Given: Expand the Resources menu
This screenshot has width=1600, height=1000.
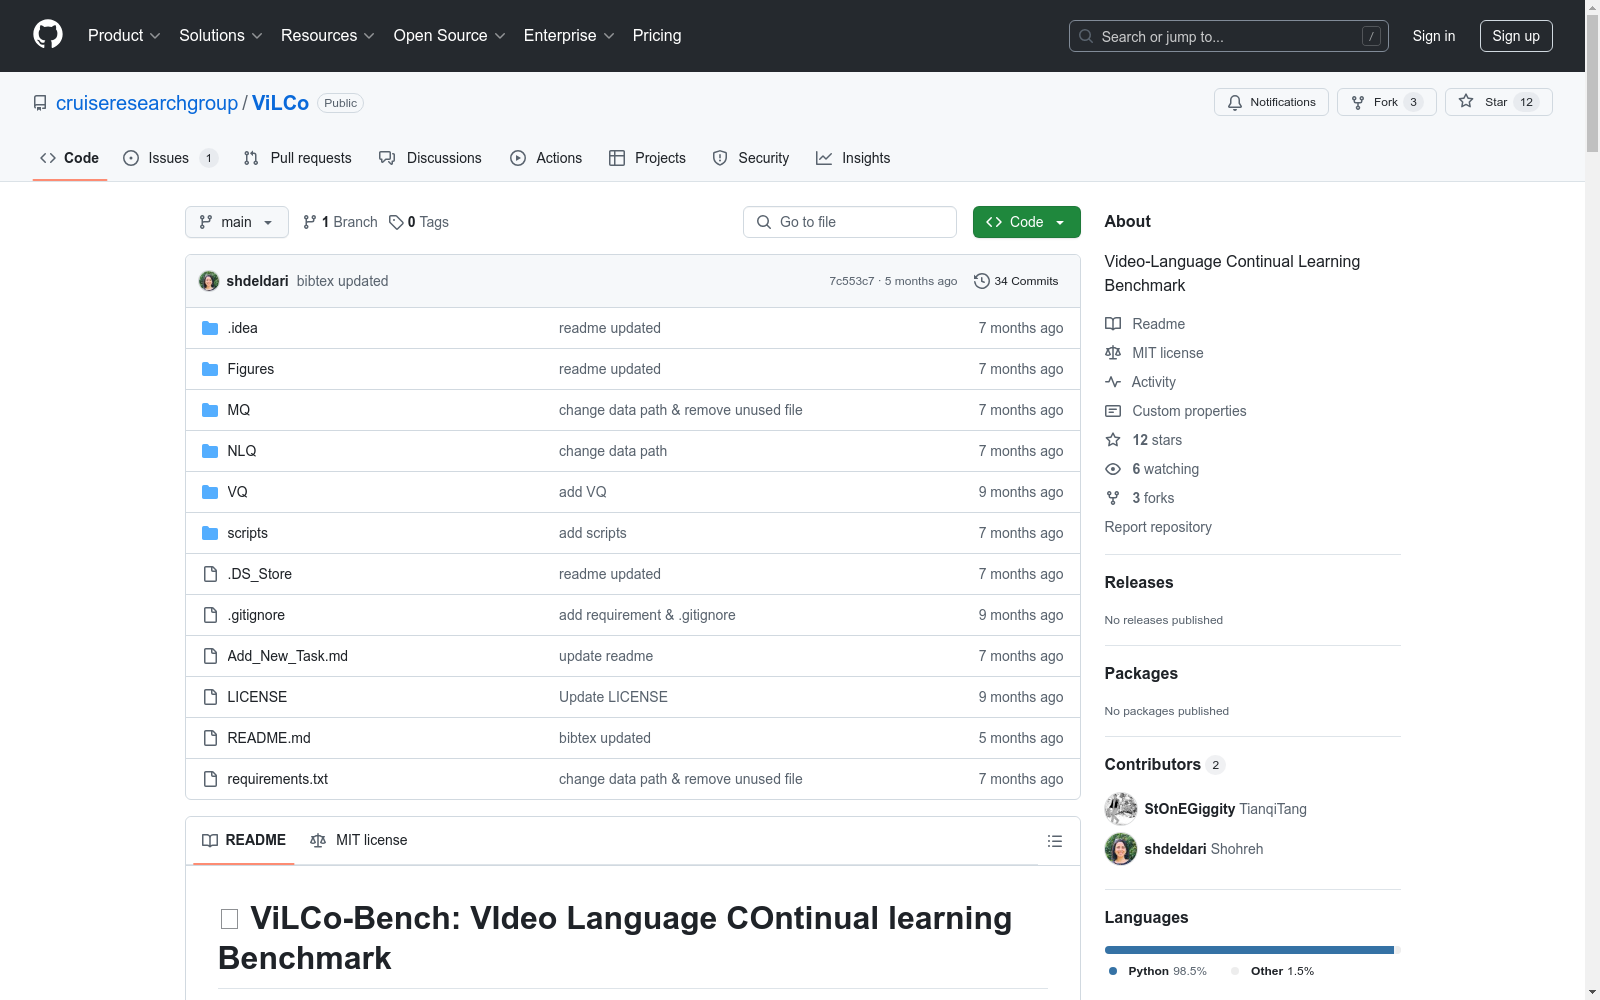Looking at the screenshot, I should point(328,36).
